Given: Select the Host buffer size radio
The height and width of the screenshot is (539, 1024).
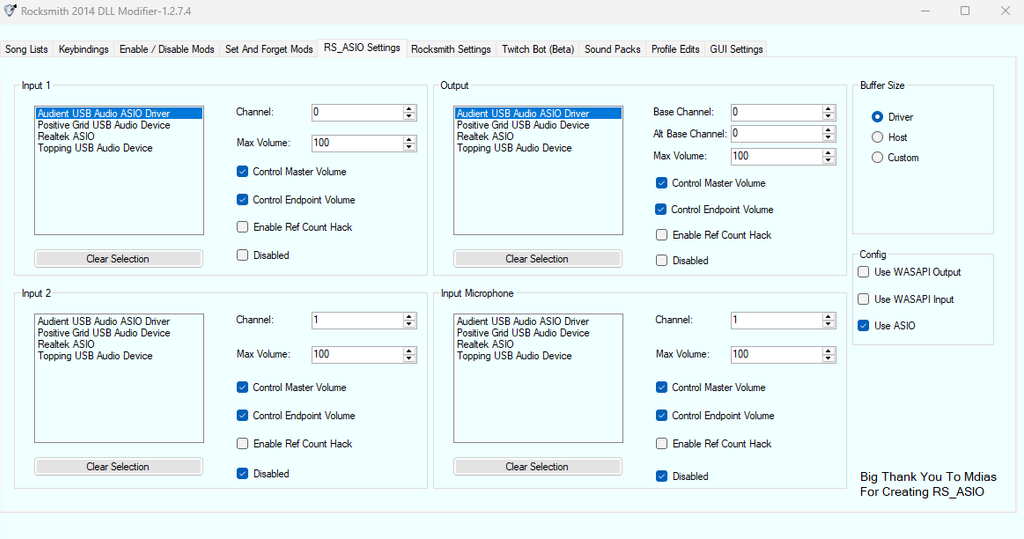Looking at the screenshot, I should click(x=877, y=137).
